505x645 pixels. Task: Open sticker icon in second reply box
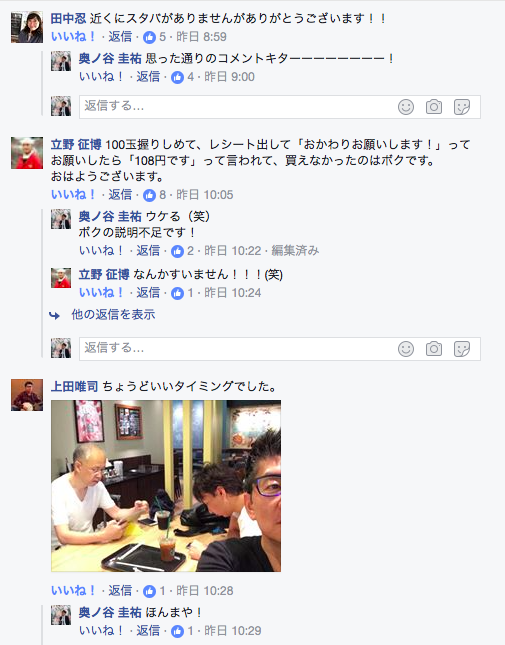point(461,349)
